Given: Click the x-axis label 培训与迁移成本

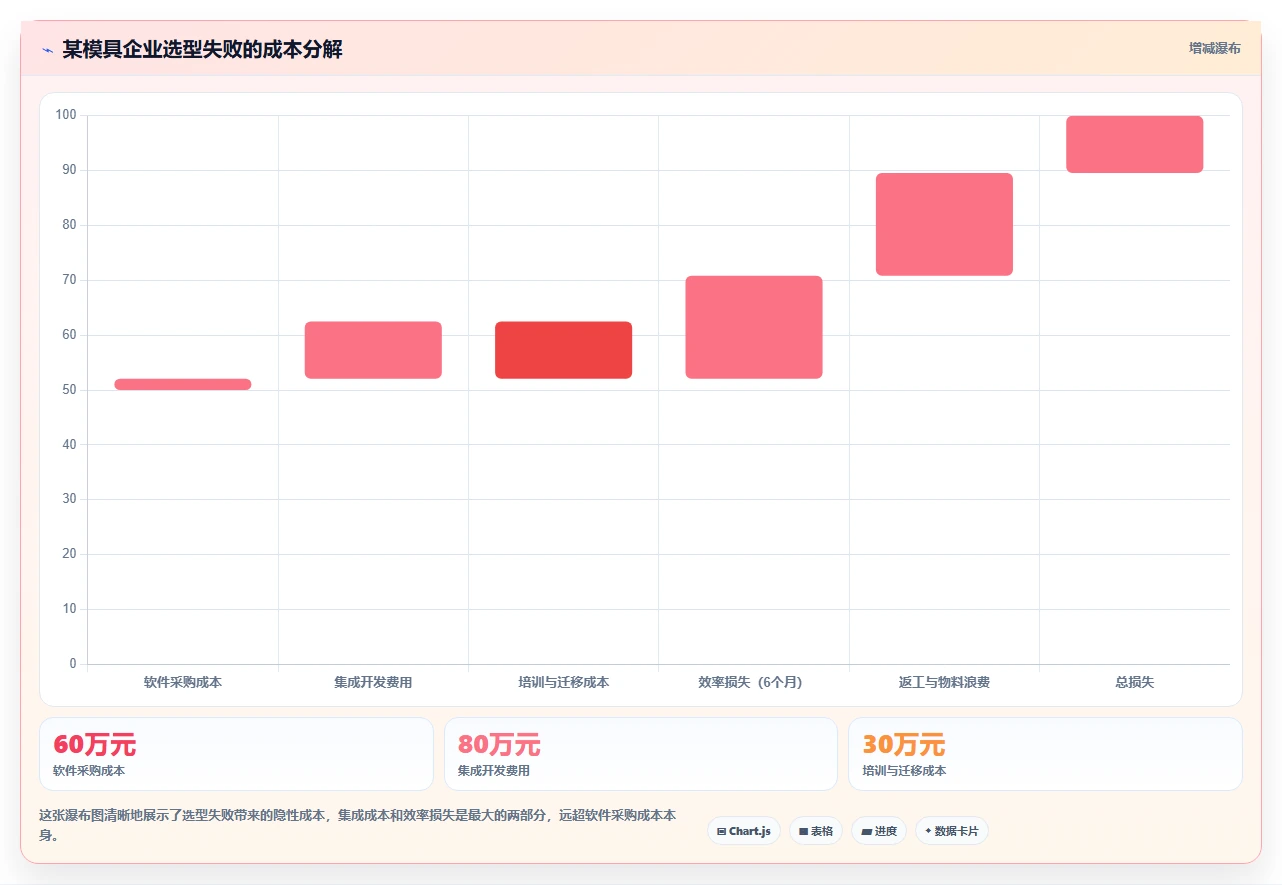Looking at the screenshot, I should point(564,682).
